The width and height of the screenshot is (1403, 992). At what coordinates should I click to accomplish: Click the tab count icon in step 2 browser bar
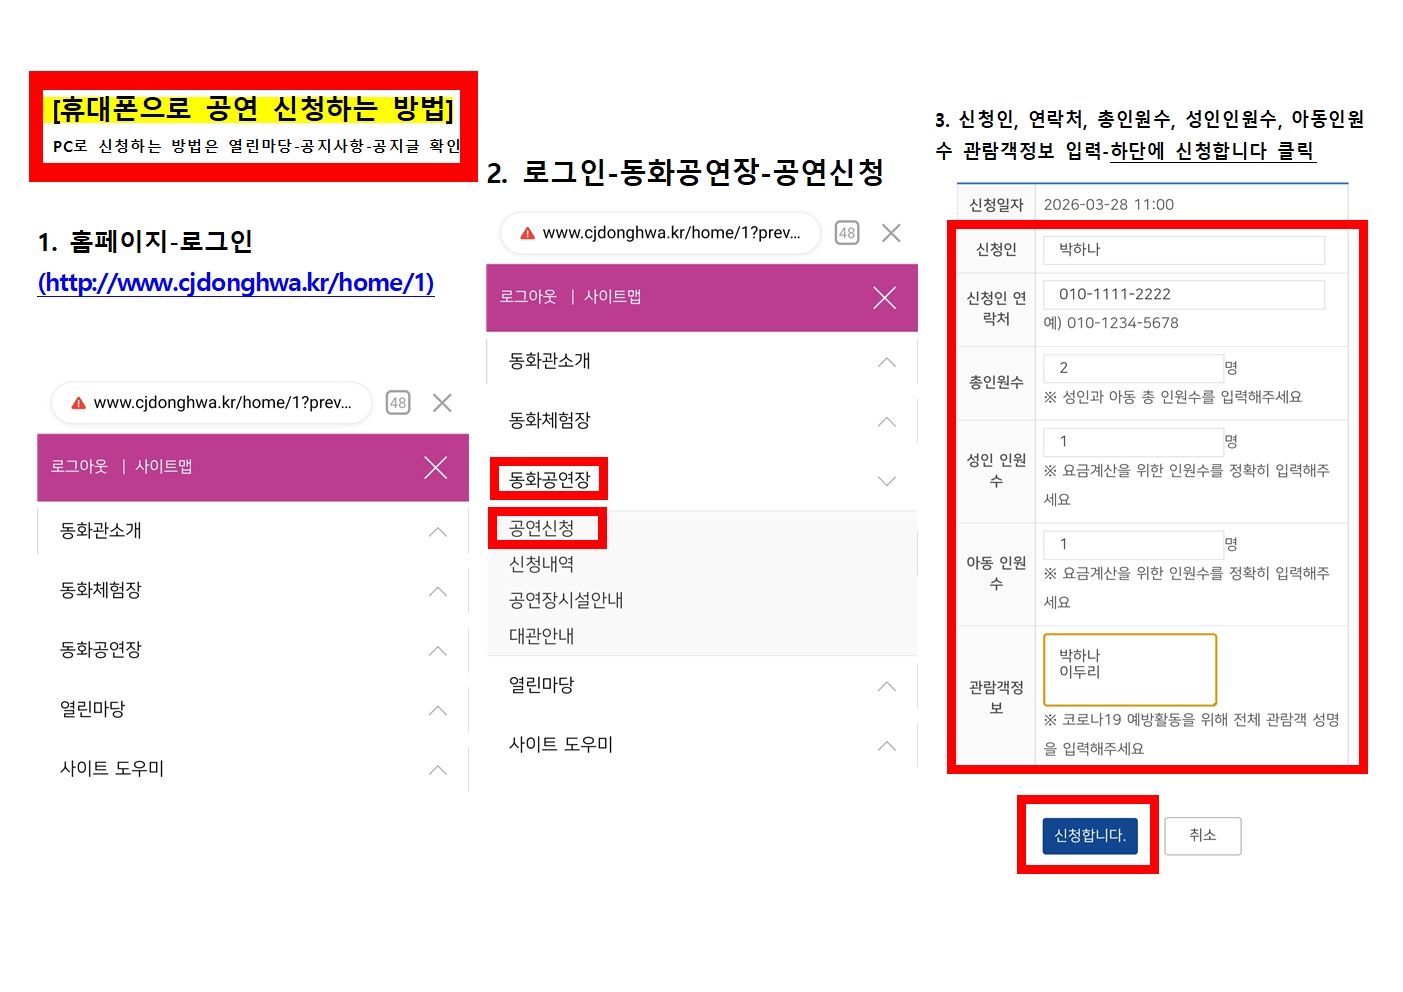(847, 233)
